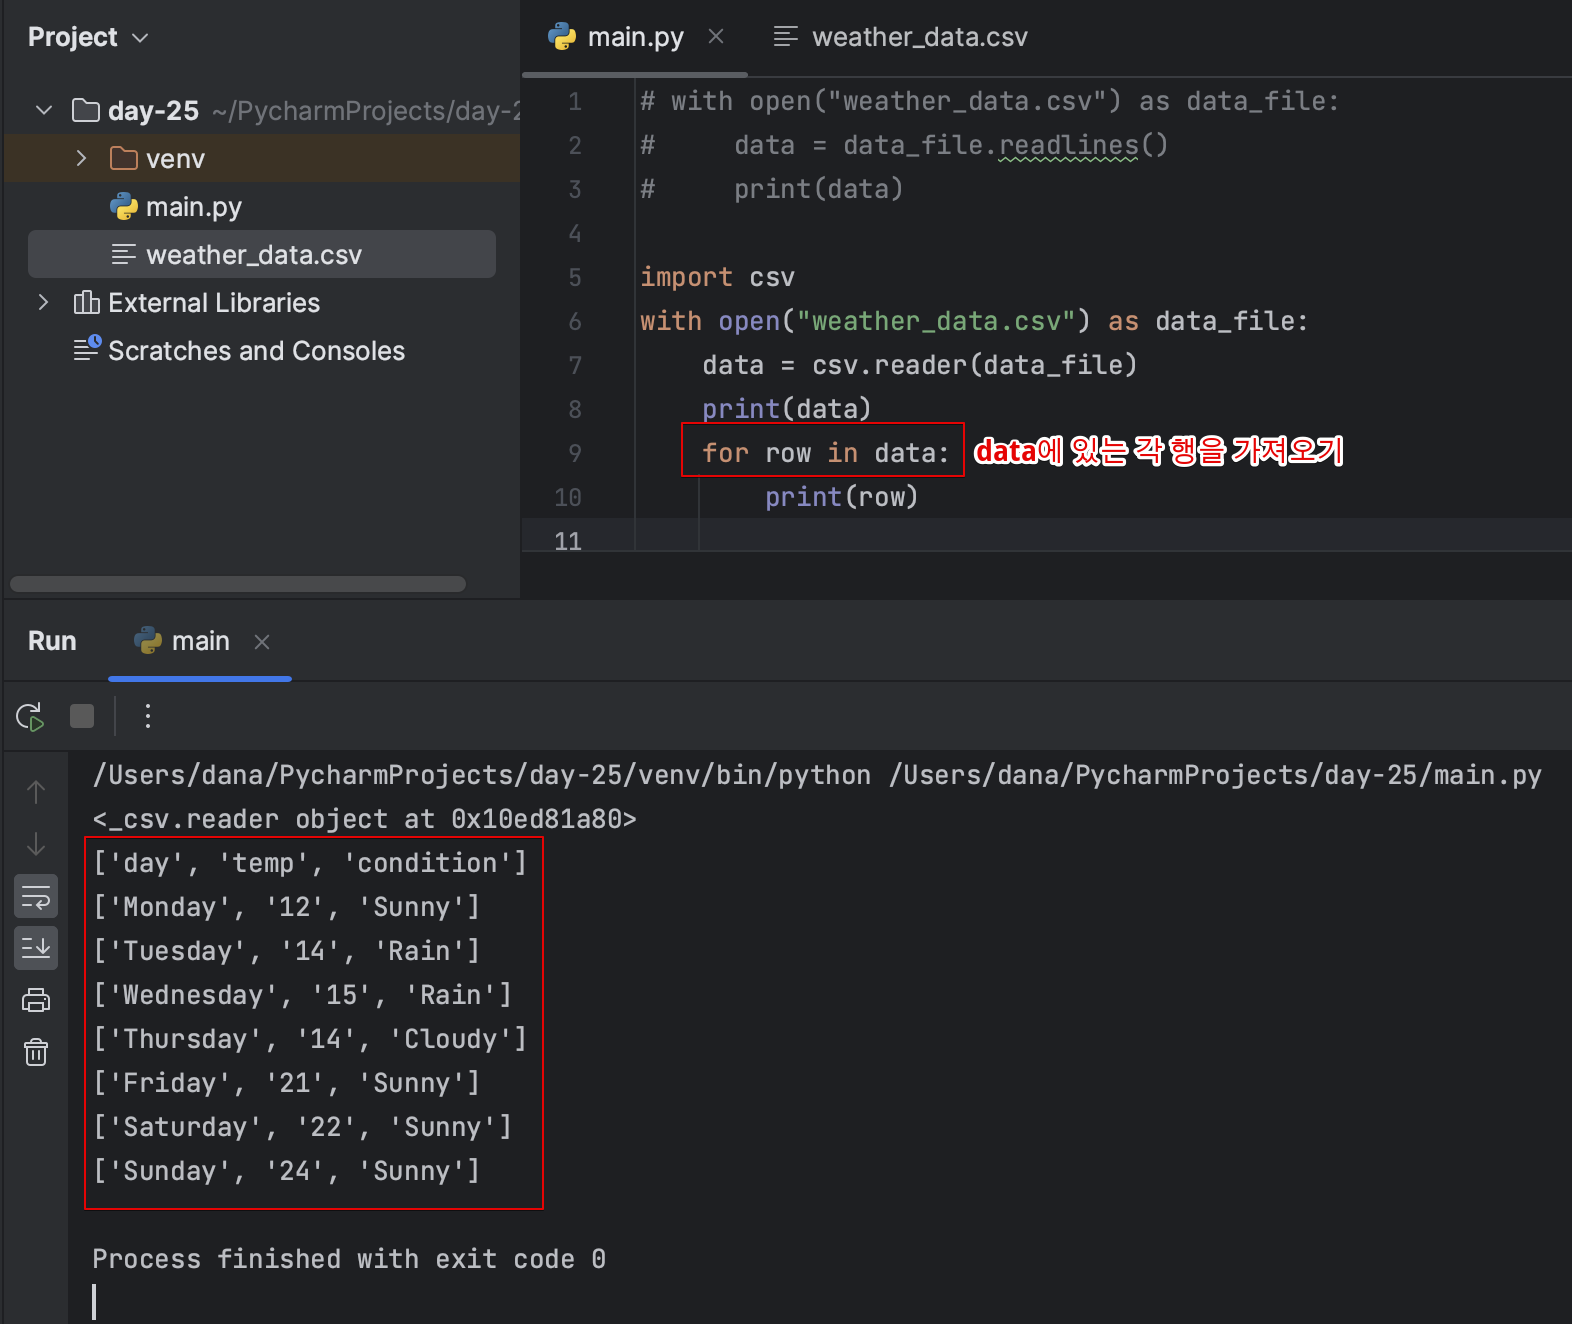
Task: Select the day-25 root folder
Action: pos(153,111)
